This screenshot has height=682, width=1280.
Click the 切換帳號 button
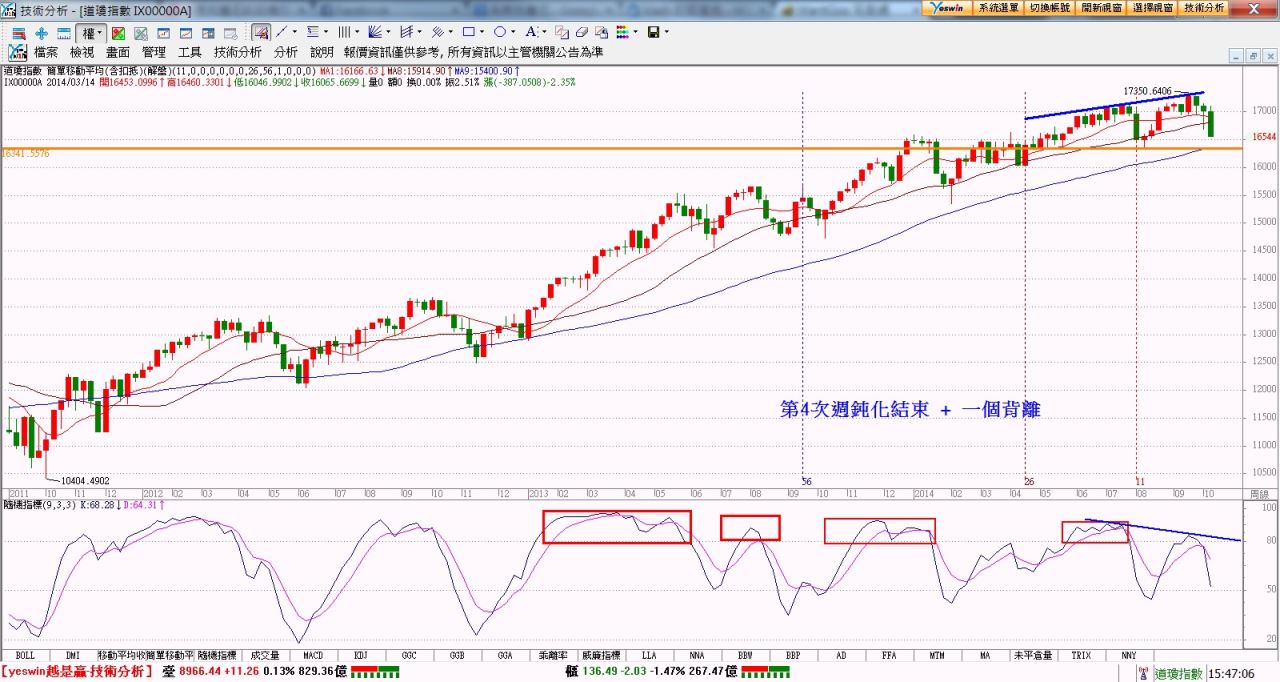coord(1049,7)
